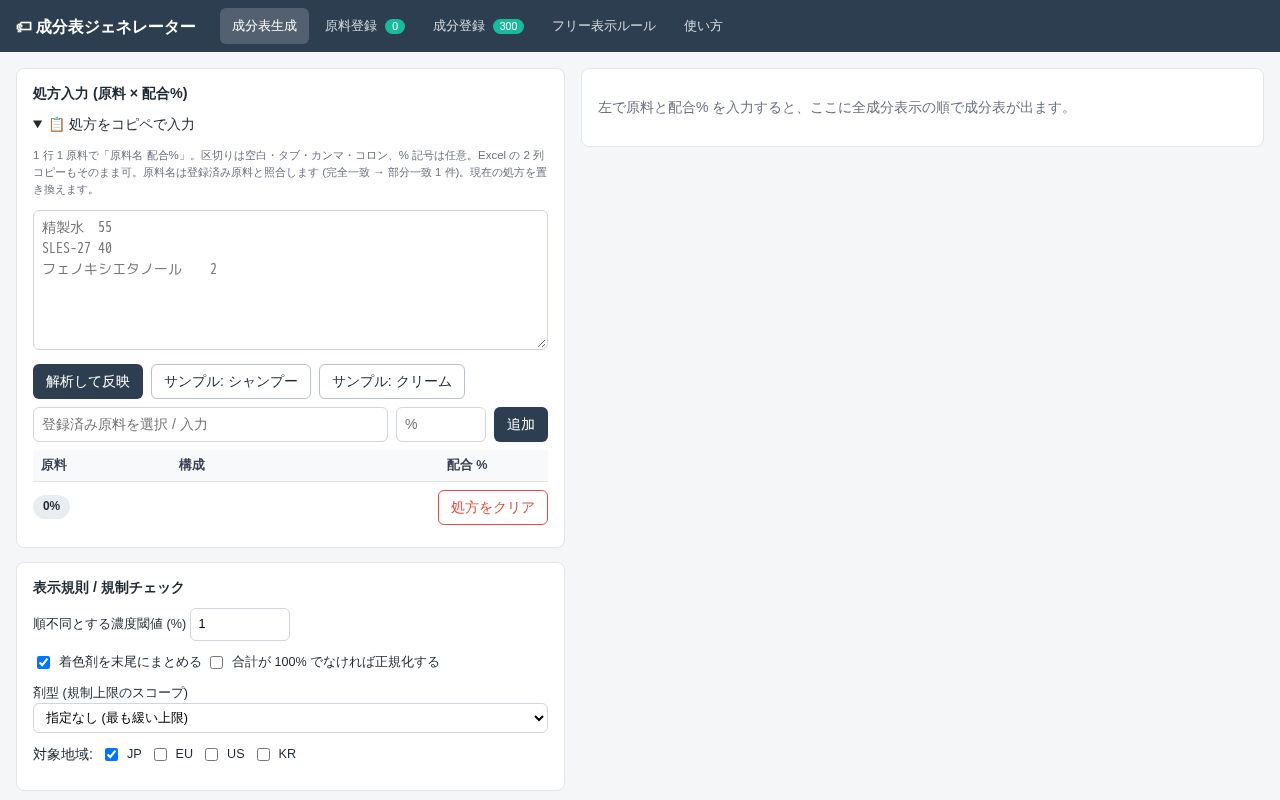The image size is (1280, 800).
Task: Open the 成分表生成 tab
Action: point(264,26)
